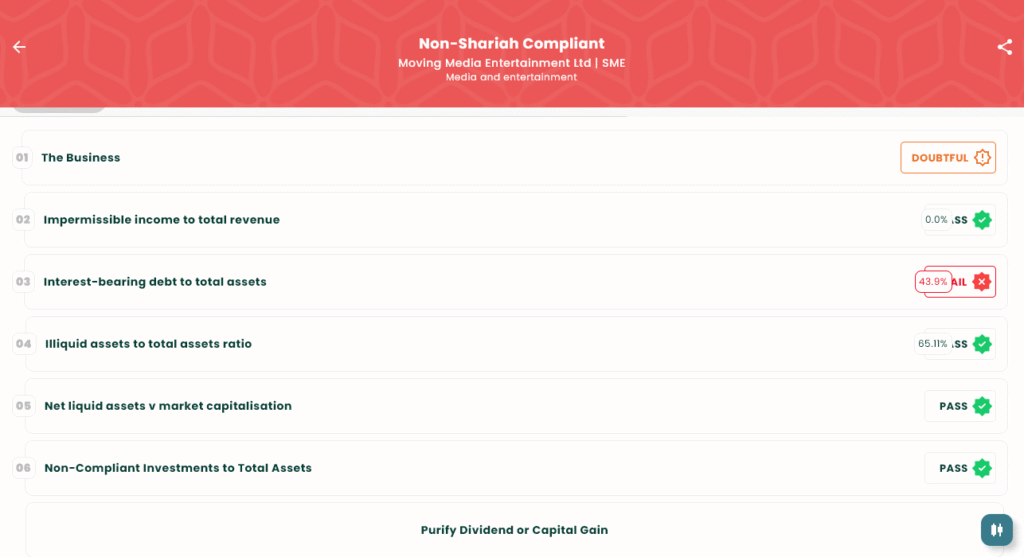This screenshot has height=557, width=1024.
Task: Click the 0.0% impermissible income badge
Action: point(935,220)
